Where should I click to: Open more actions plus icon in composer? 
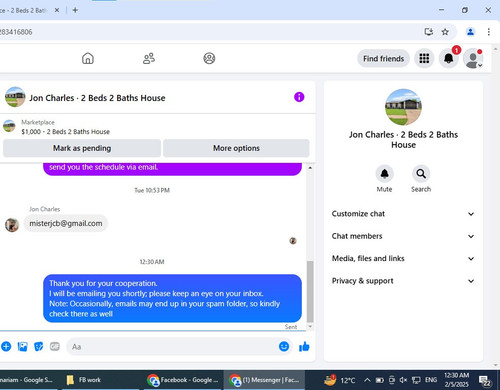[x=6, y=347]
